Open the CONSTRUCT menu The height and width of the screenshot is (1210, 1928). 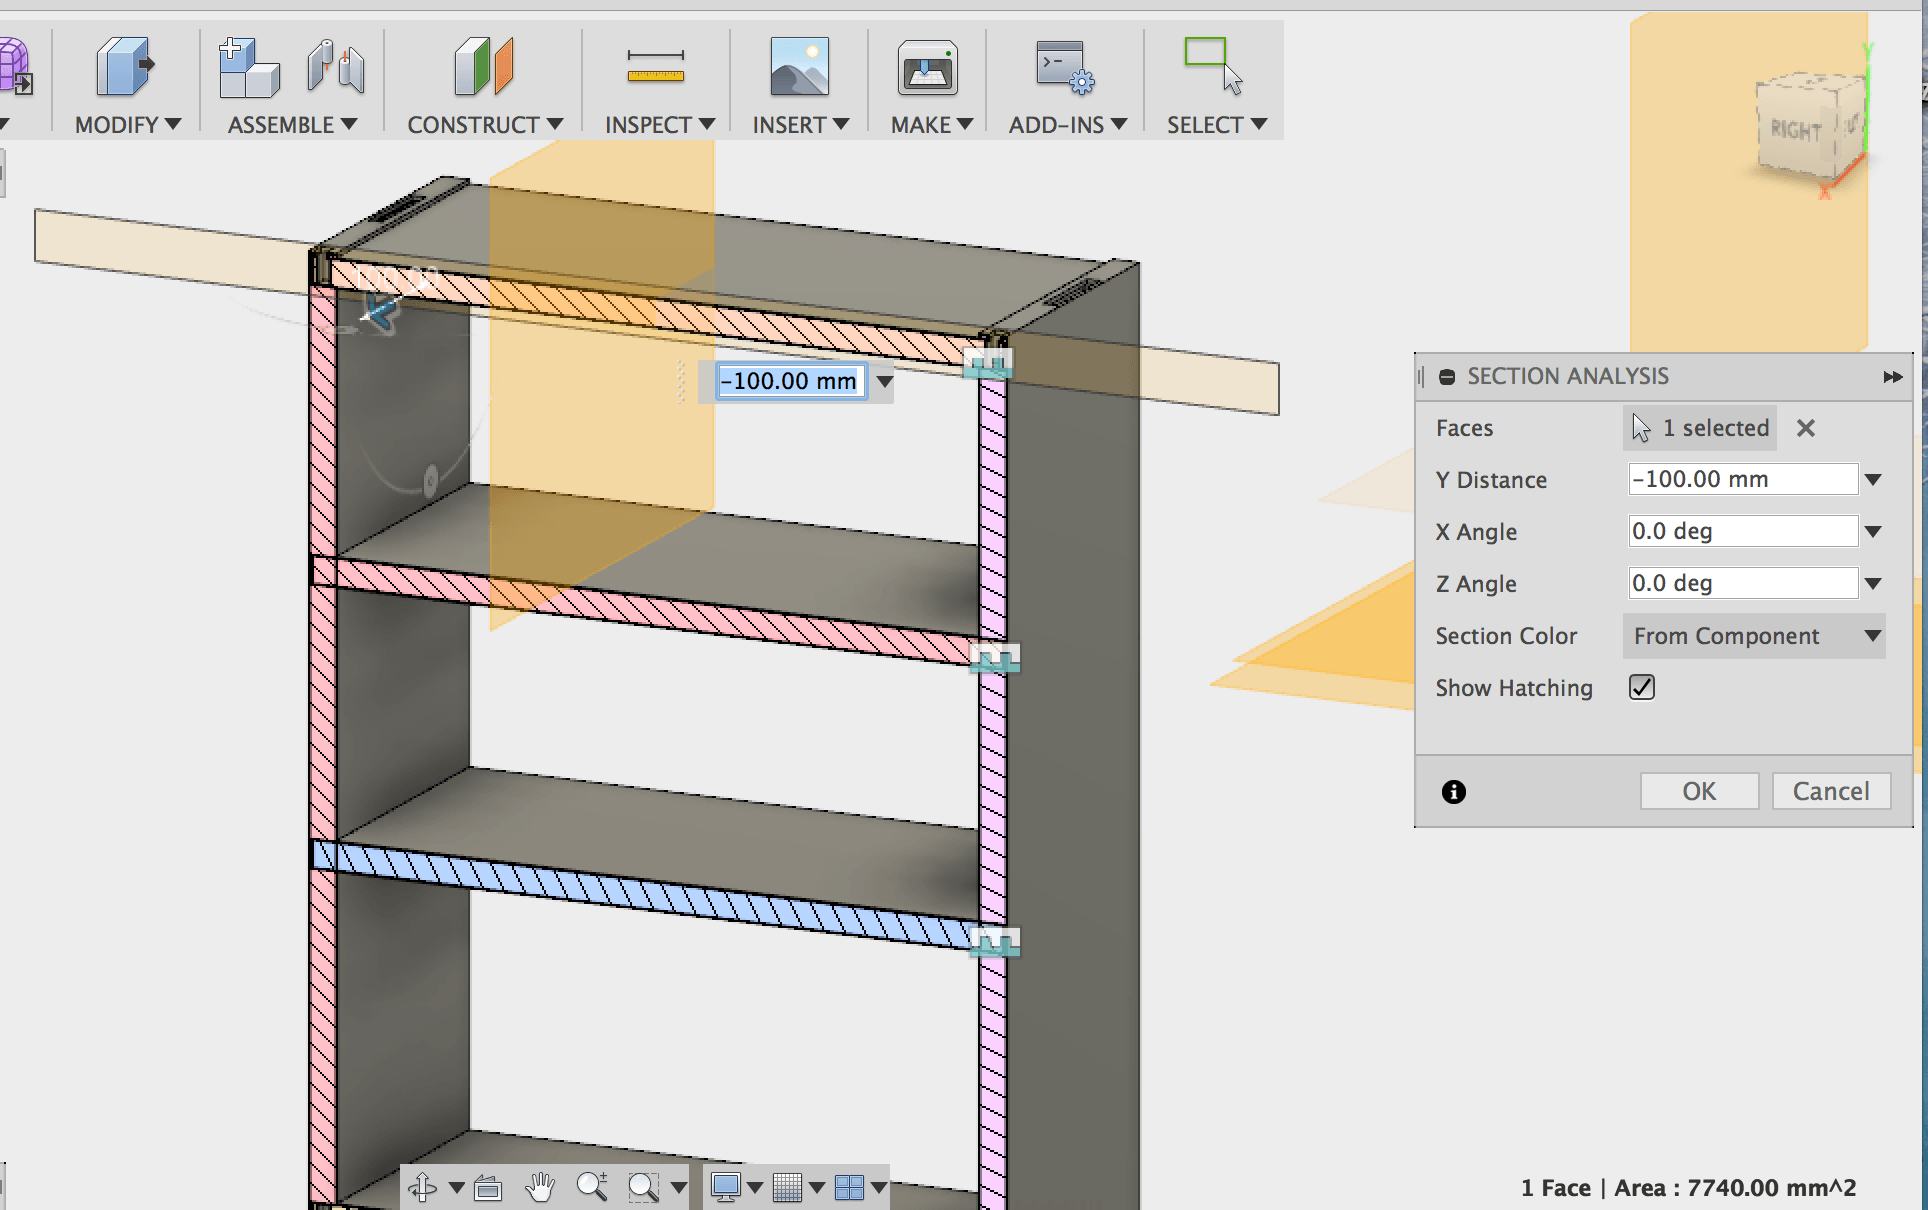pyautogui.click(x=484, y=124)
